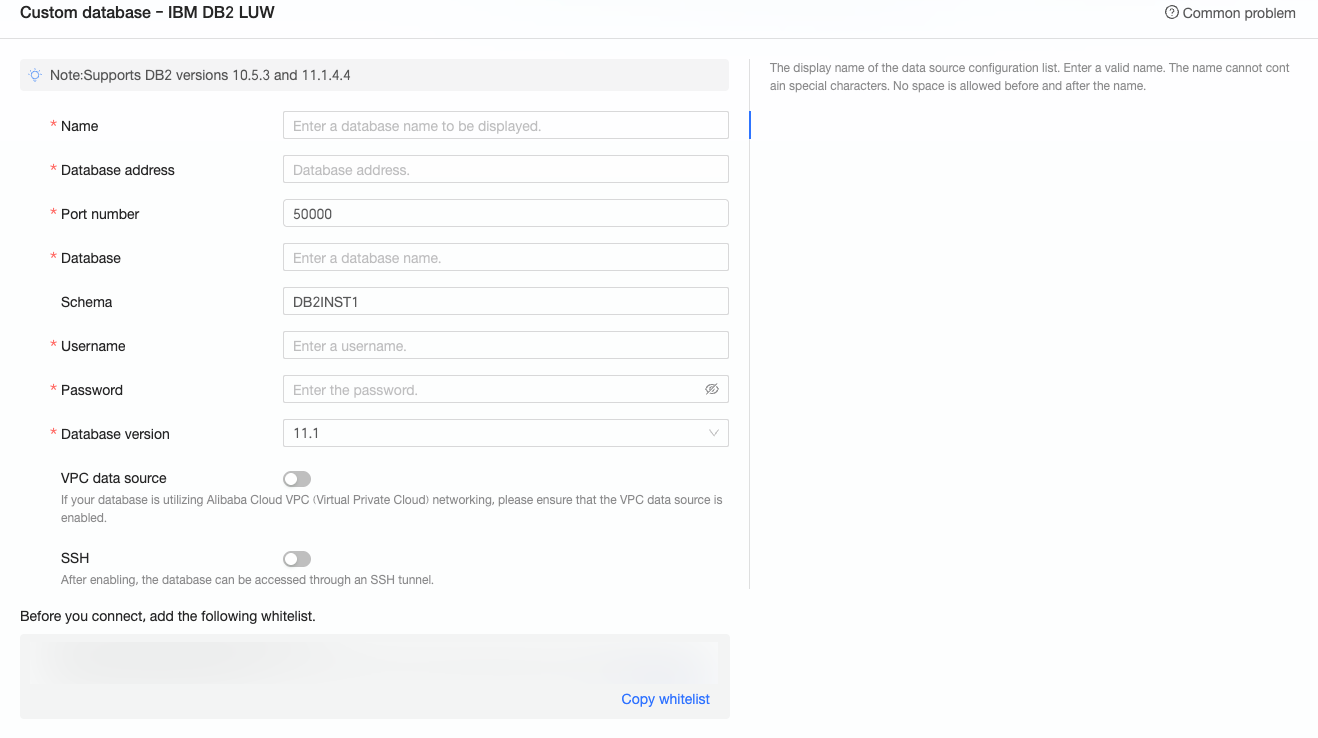Turn on the SSH tunnel toggle
The height and width of the screenshot is (738, 1318).
(x=297, y=559)
